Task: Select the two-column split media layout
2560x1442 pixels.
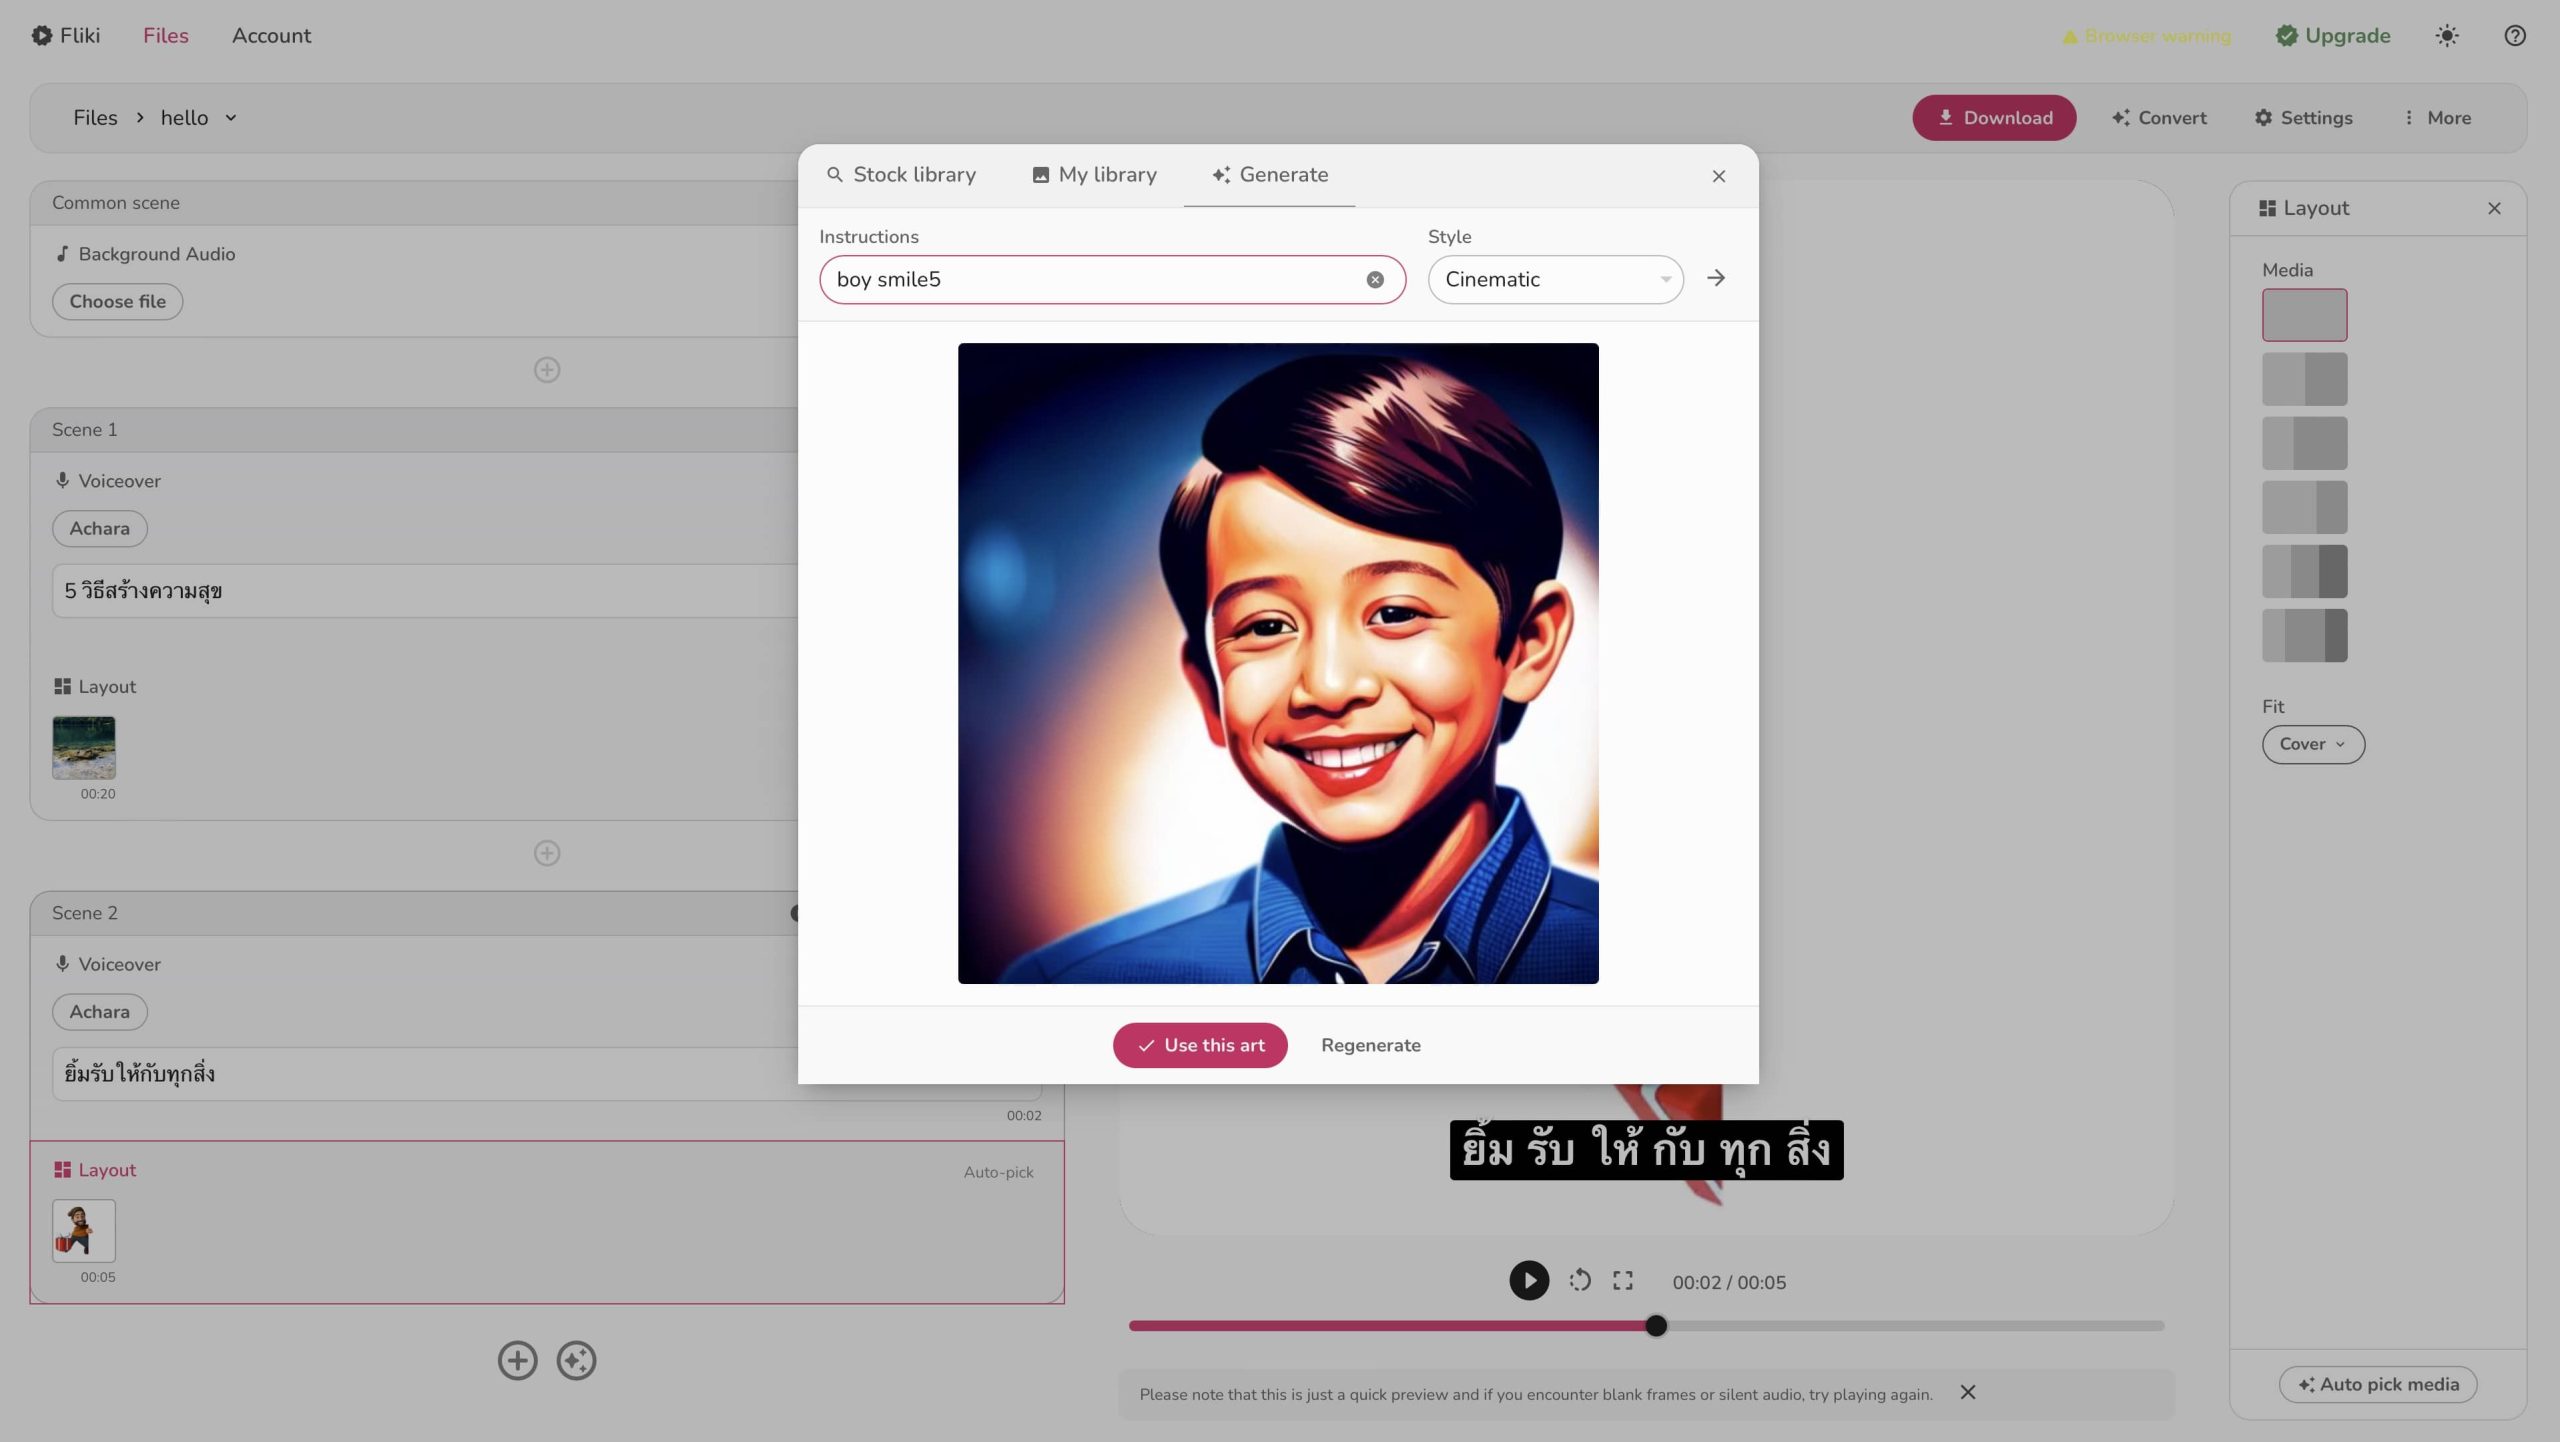Action: click(2304, 379)
